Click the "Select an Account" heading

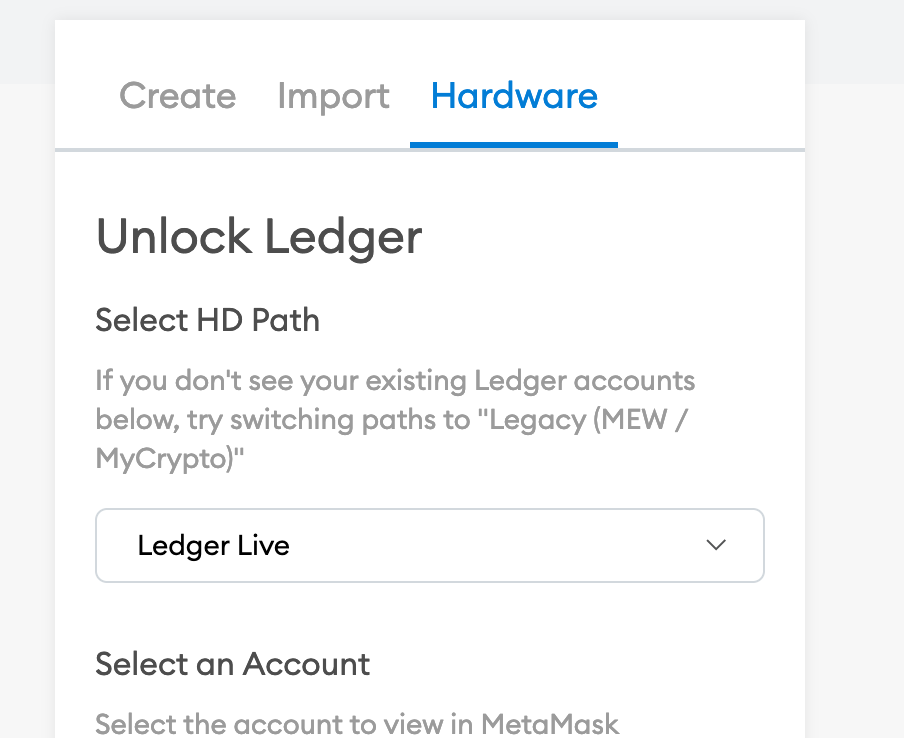tap(232, 664)
